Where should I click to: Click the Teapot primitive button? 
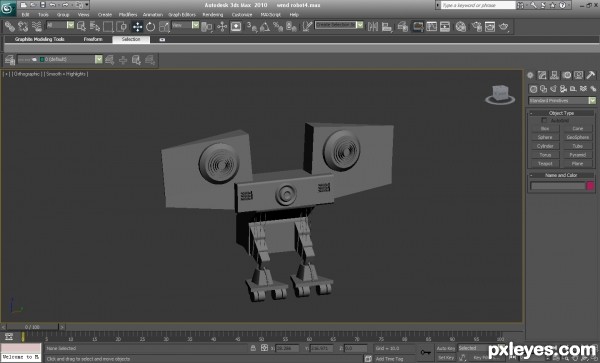545,164
